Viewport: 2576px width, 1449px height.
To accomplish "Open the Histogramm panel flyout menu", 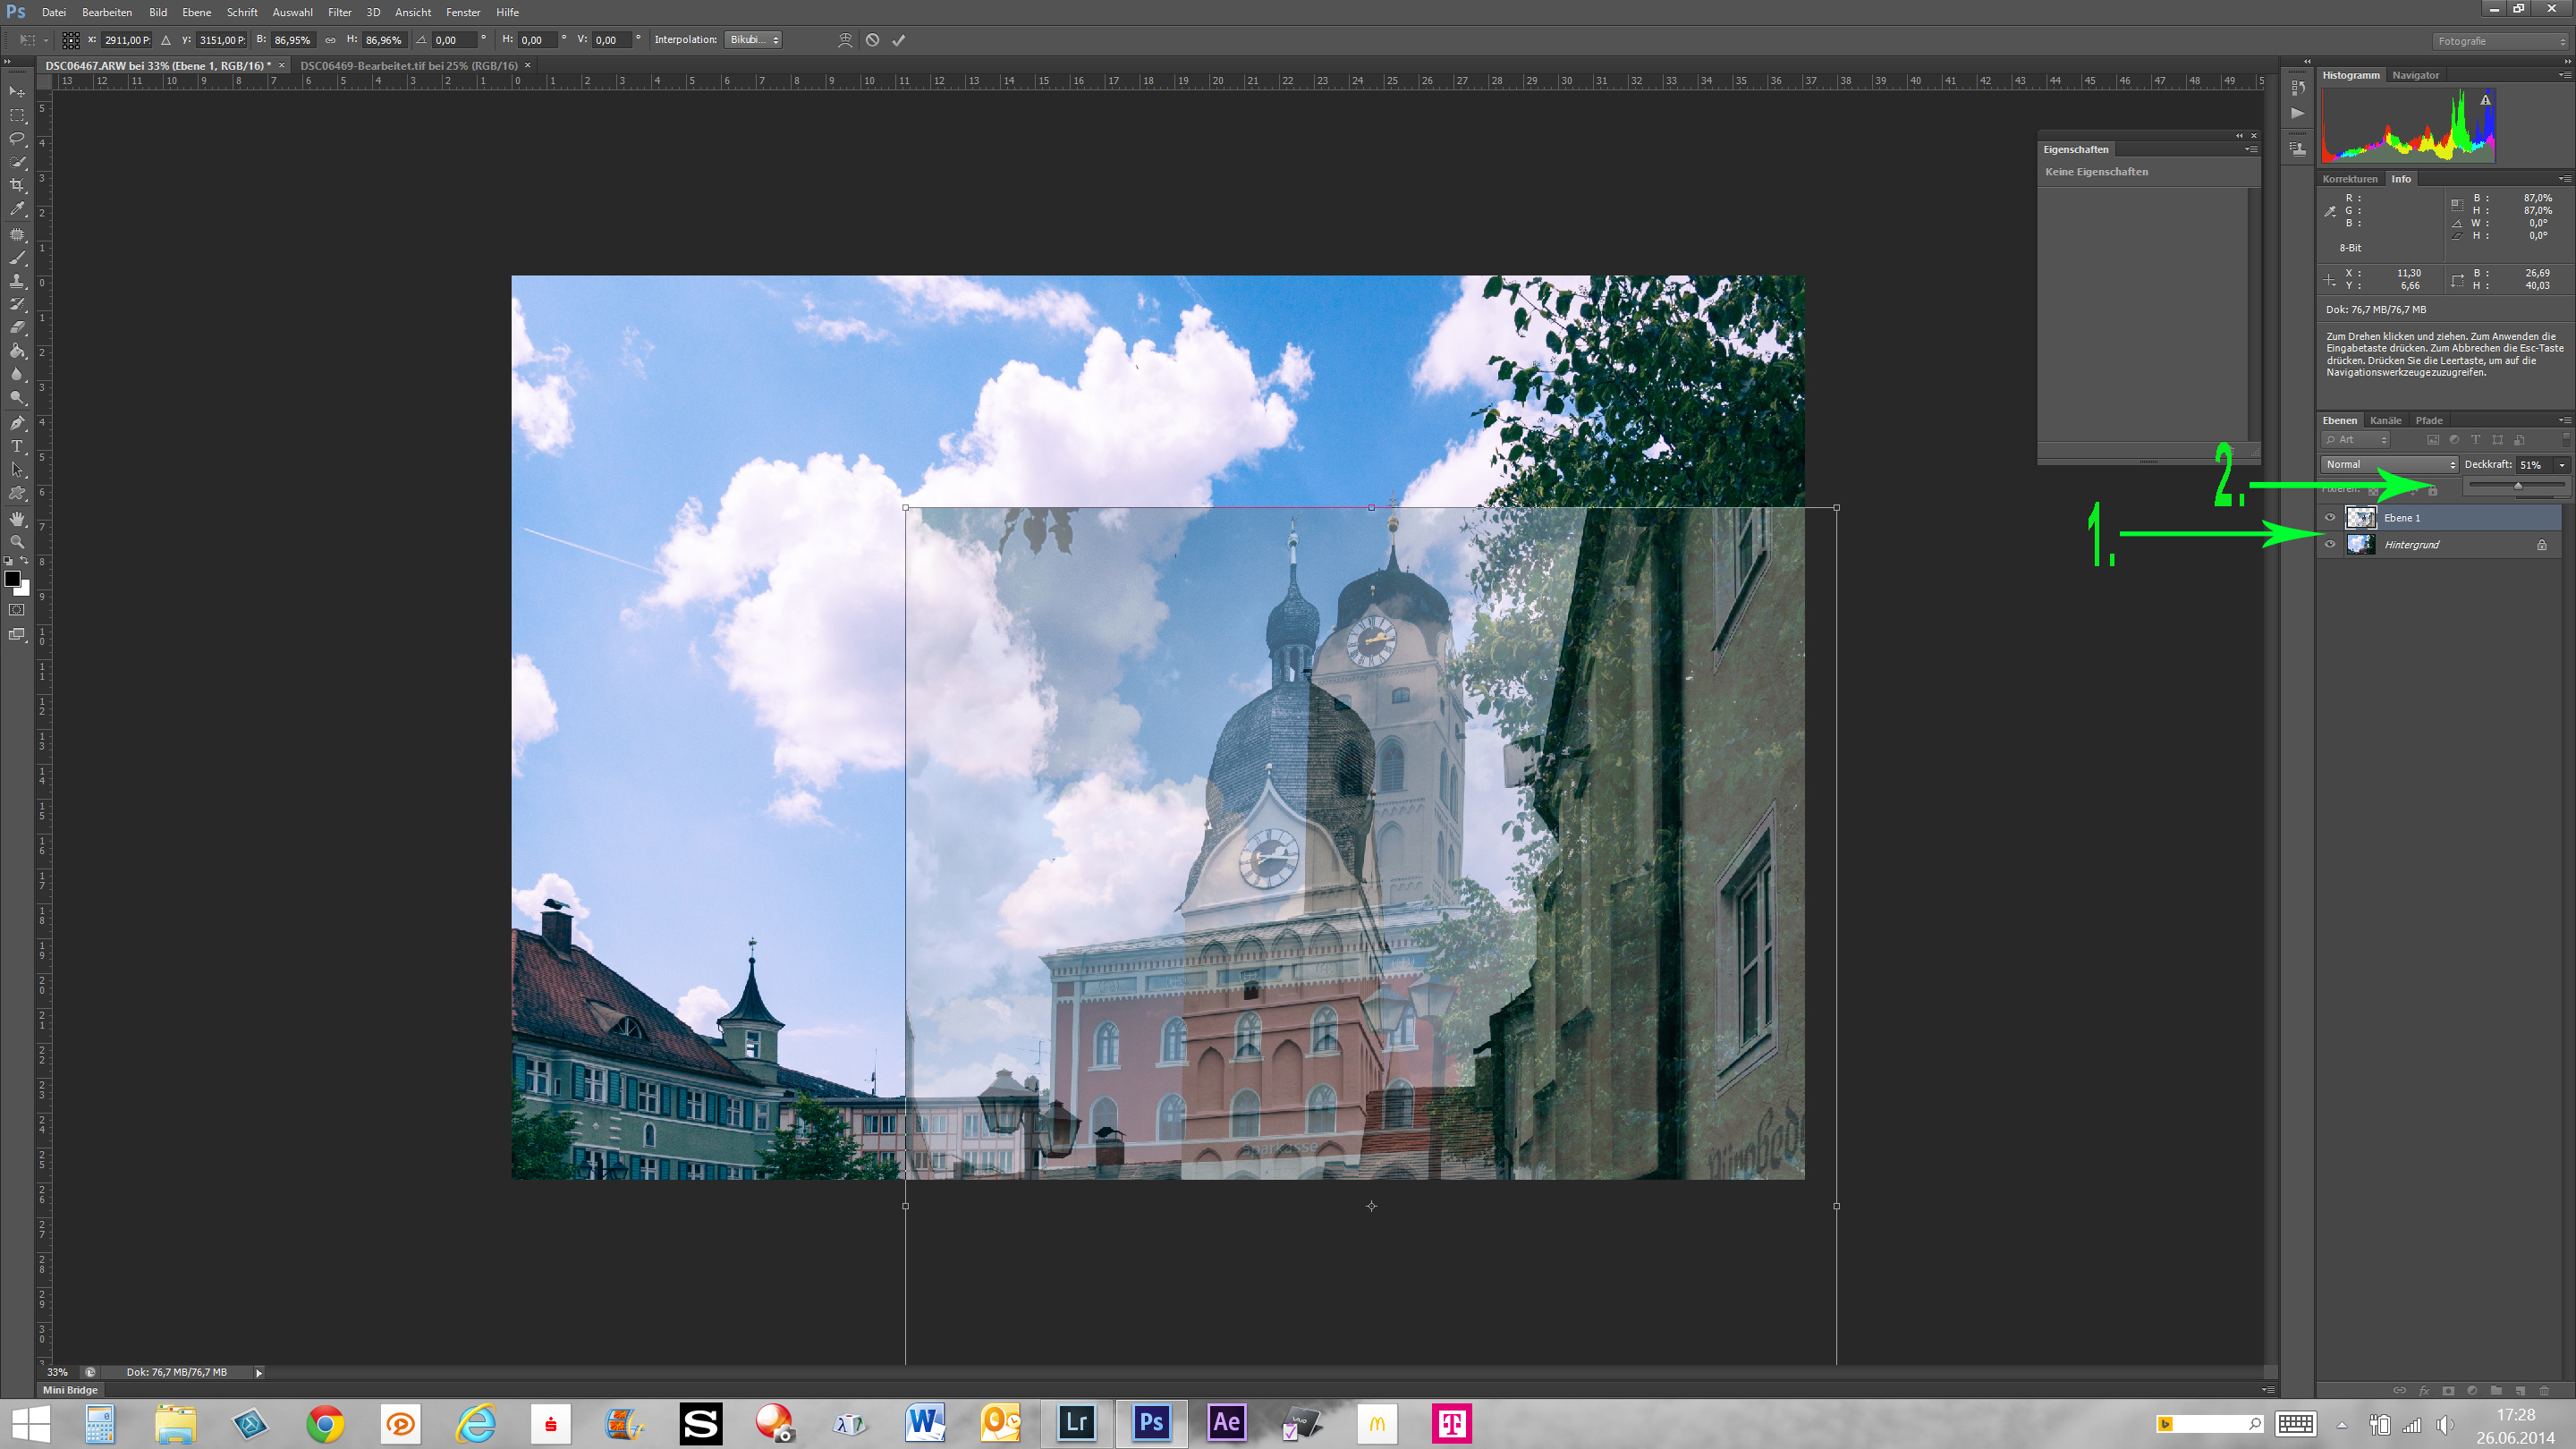I will pos(2564,75).
